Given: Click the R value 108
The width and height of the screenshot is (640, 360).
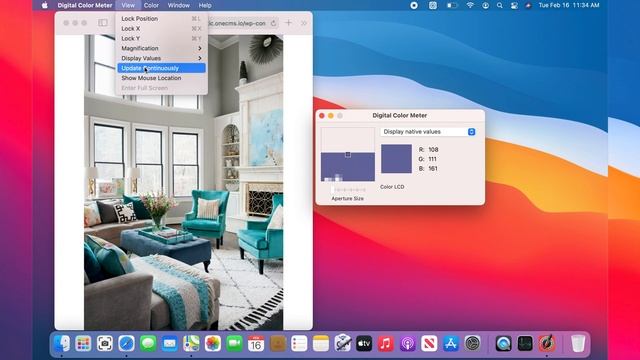Looking at the screenshot, I should coord(433,150).
